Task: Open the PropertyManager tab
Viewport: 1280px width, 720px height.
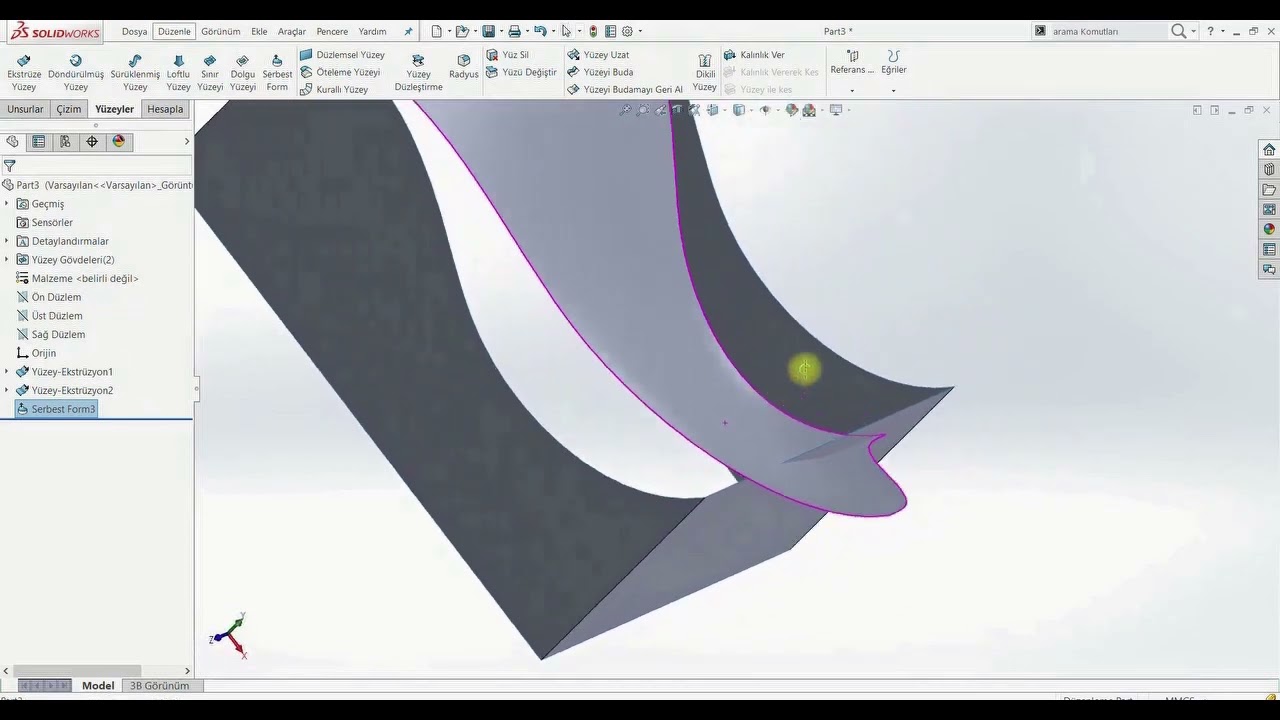Action: 39,142
